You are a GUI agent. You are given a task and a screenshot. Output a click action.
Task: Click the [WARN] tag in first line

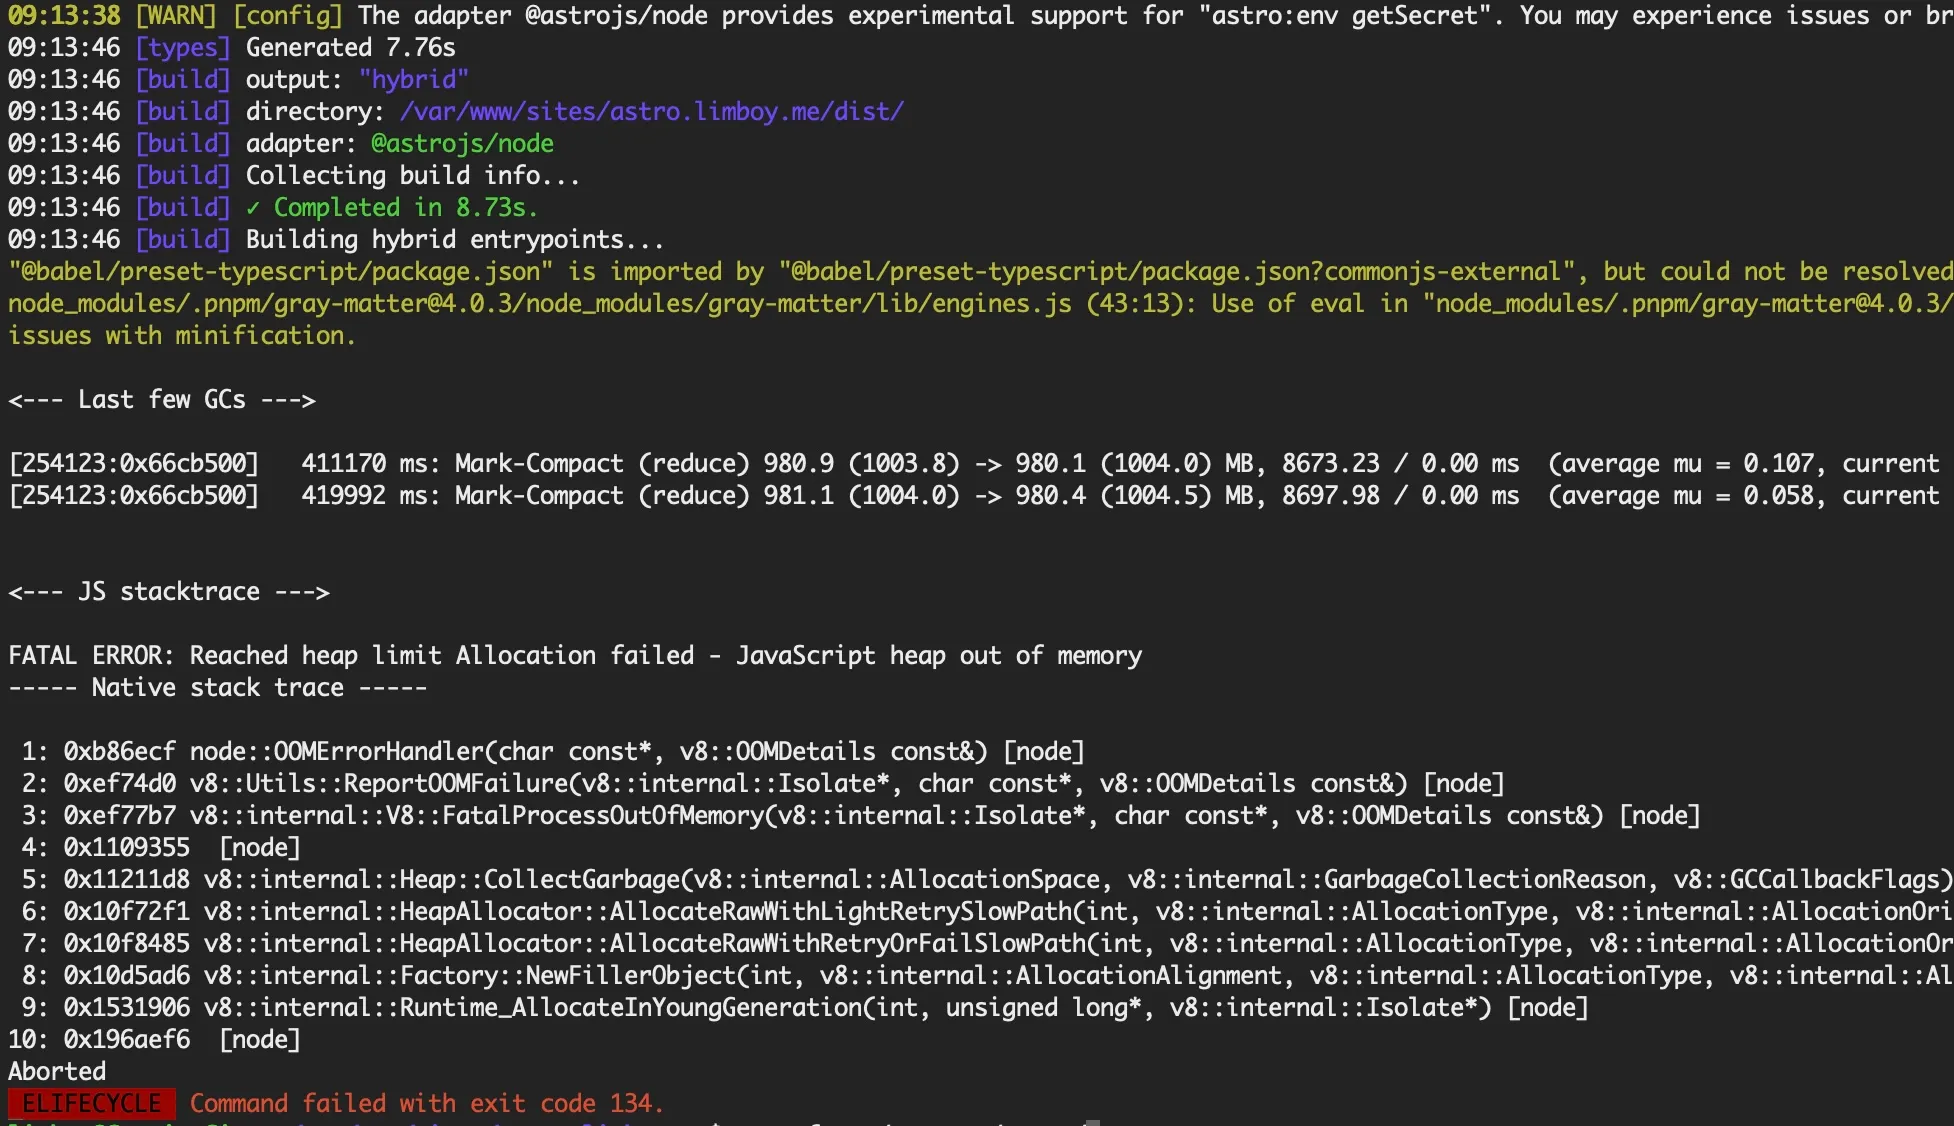click(x=176, y=15)
